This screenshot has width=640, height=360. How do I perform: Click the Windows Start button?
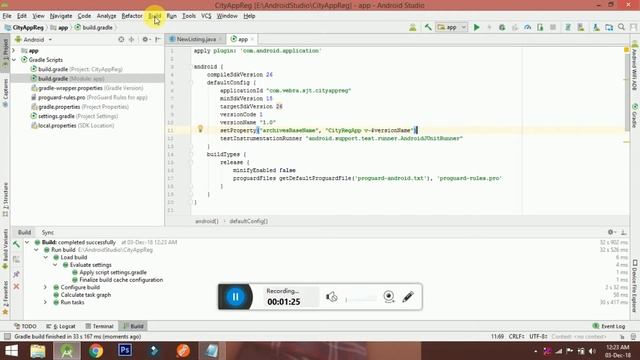11,351
